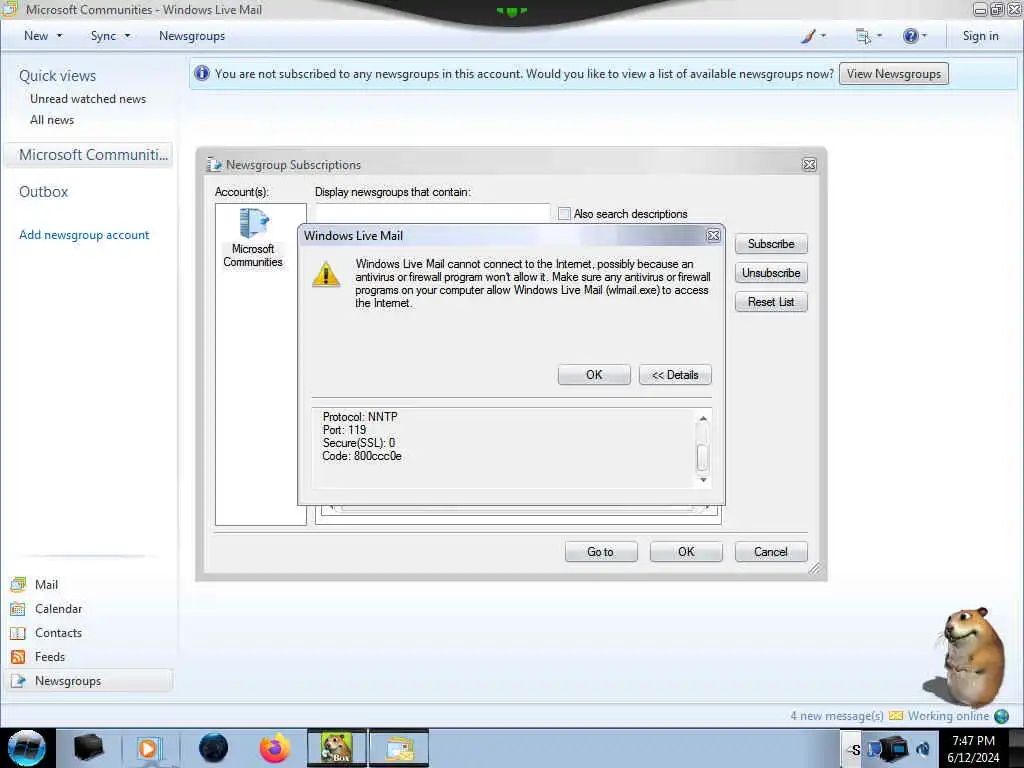Viewport: 1024px width, 768px height.
Task: Click the black box taskbar icon
Action: point(88,748)
